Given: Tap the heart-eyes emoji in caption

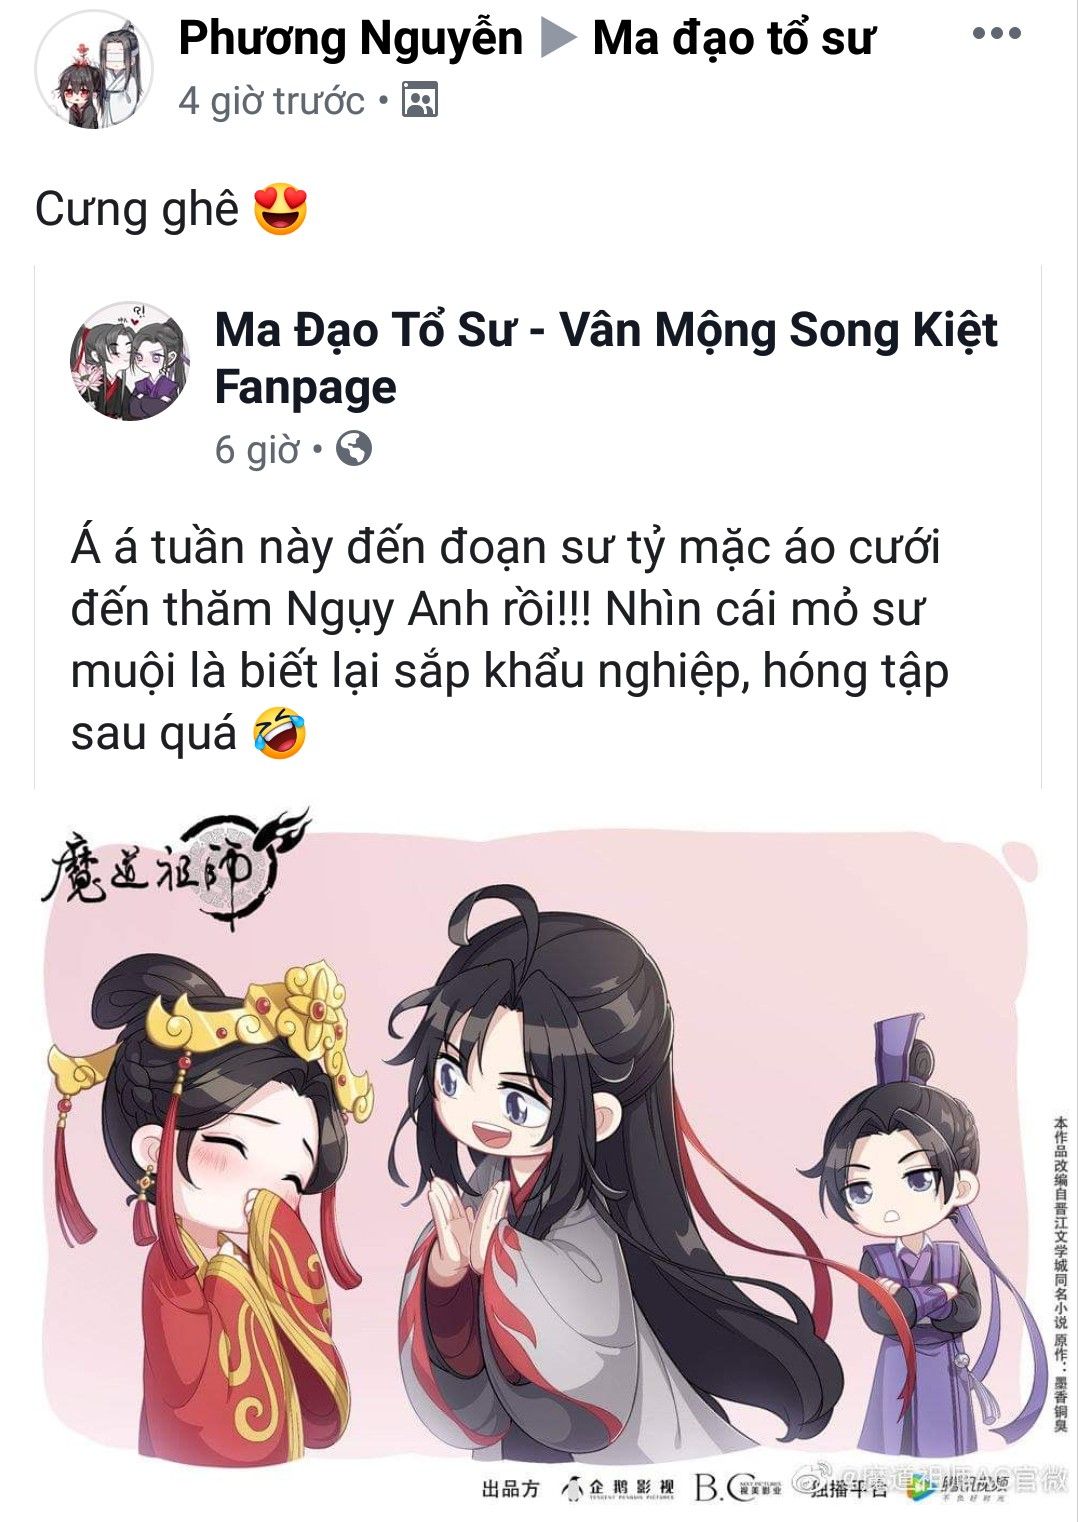Looking at the screenshot, I should [280, 210].
